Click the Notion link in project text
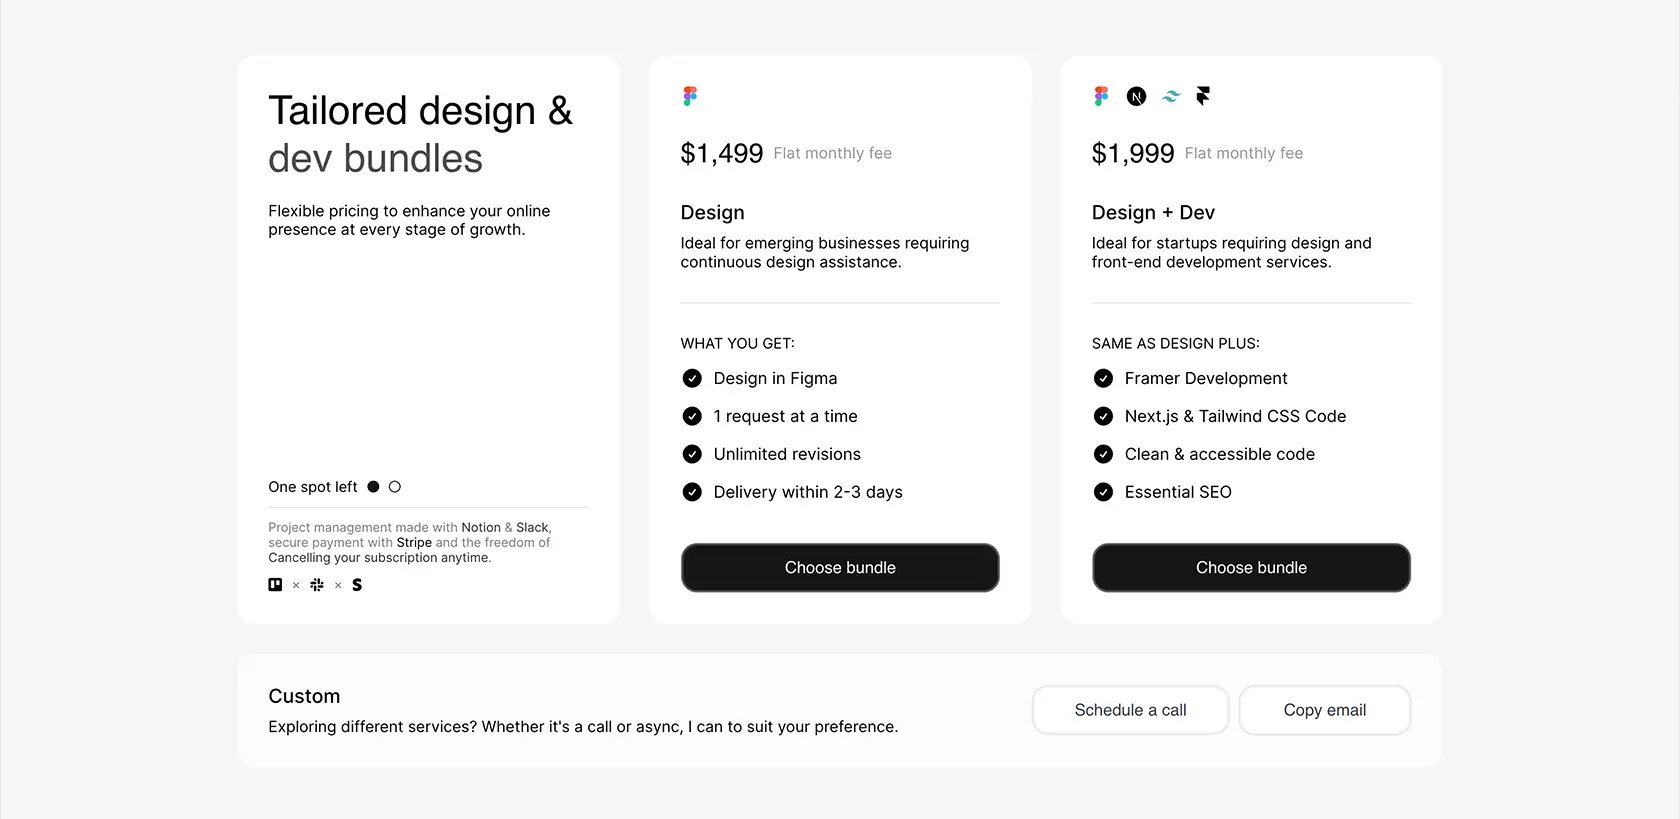 481,527
